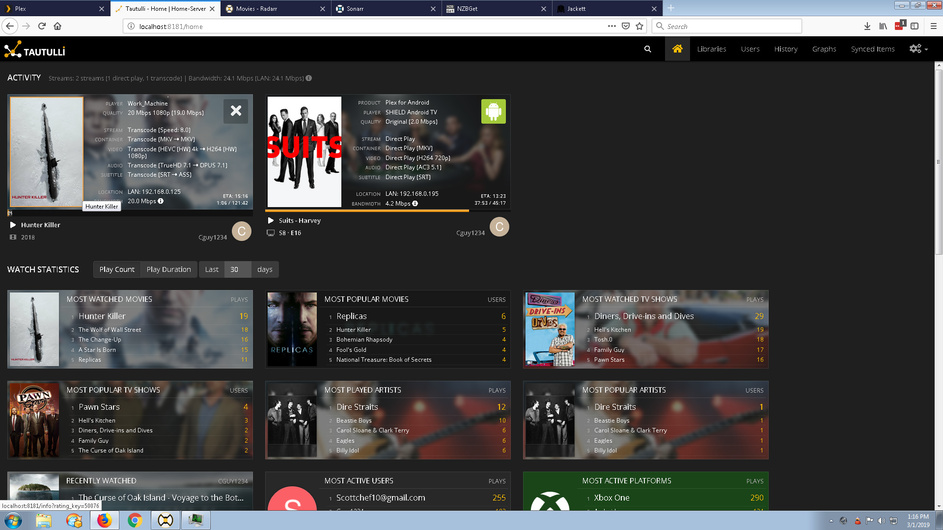The image size is (943, 530).
Task: Click the S8 · E16 episode label
Action: point(290,233)
